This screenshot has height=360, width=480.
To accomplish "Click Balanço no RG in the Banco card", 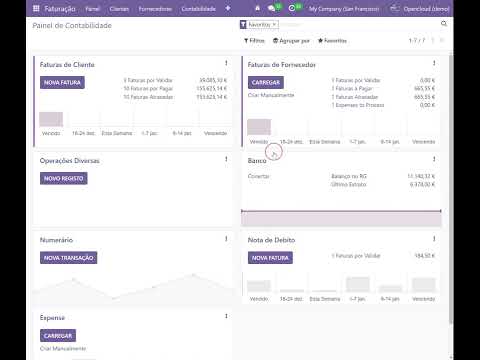I will pyautogui.click(x=349, y=176).
